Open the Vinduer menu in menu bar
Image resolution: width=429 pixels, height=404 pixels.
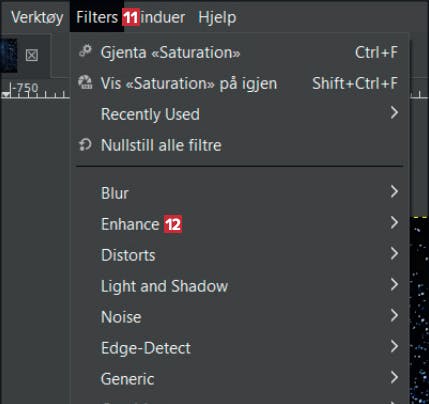(157, 17)
